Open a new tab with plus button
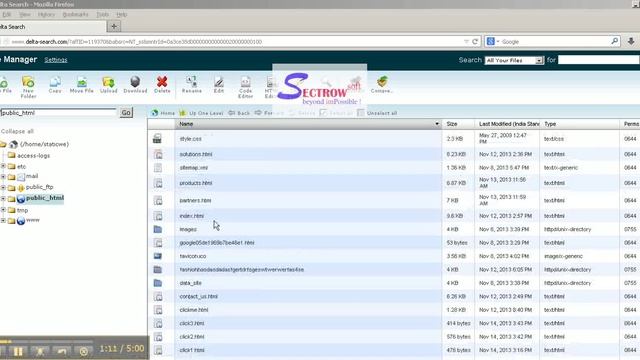 (114, 26)
